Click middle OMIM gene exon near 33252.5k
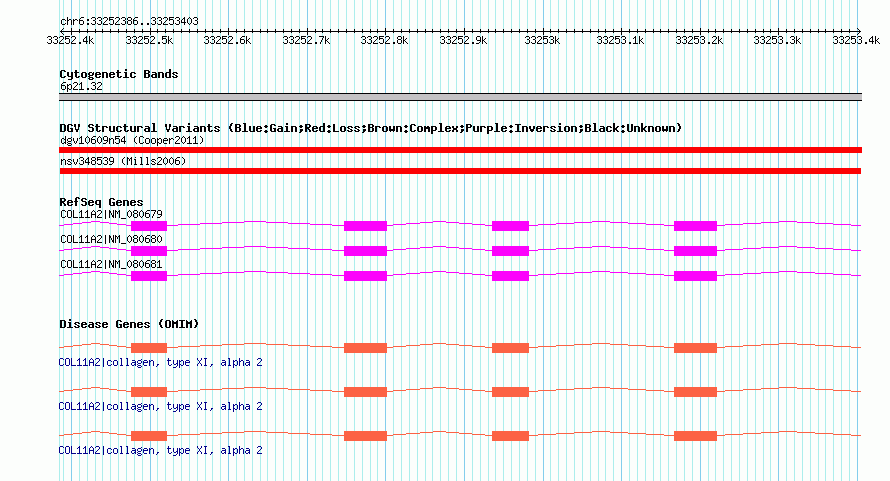The width and height of the screenshot is (890, 481). pos(149,392)
